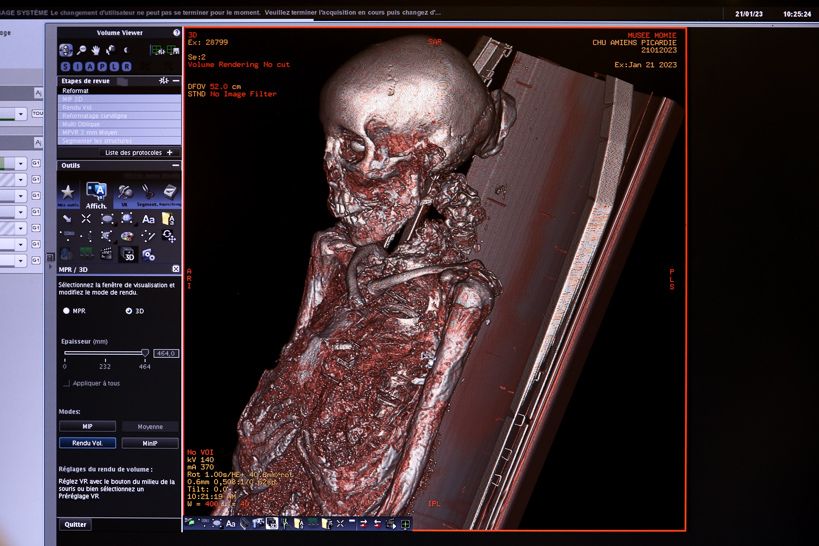
Task: Click the 3D cube tool icon
Action: click(x=128, y=255)
